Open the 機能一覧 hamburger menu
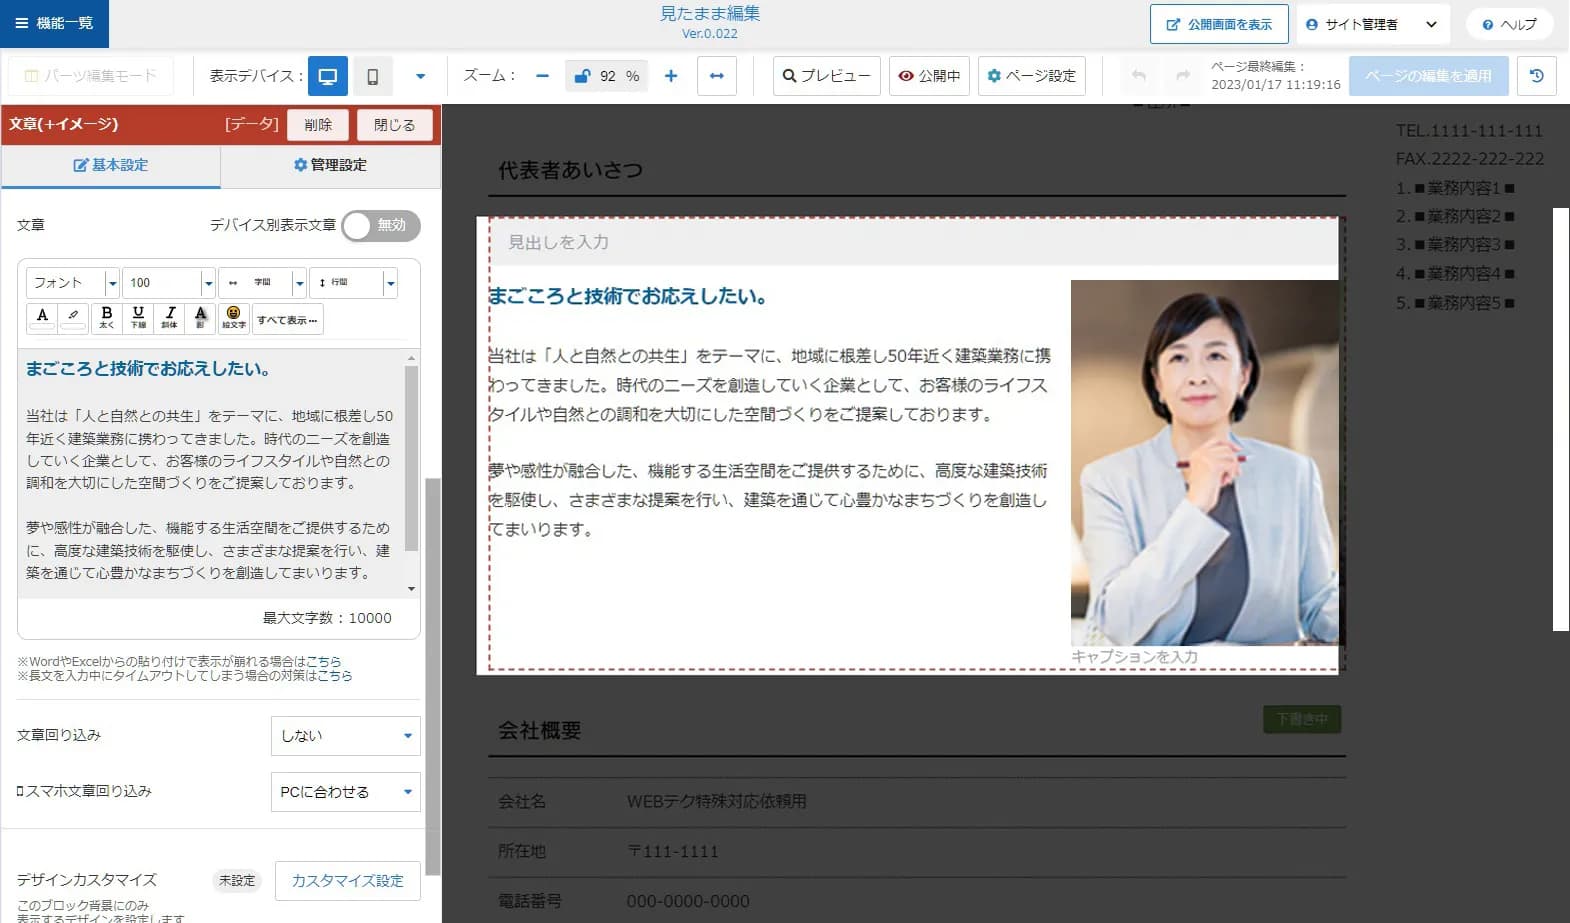This screenshot has width=1570, height=923. click(x=54, y=23)
